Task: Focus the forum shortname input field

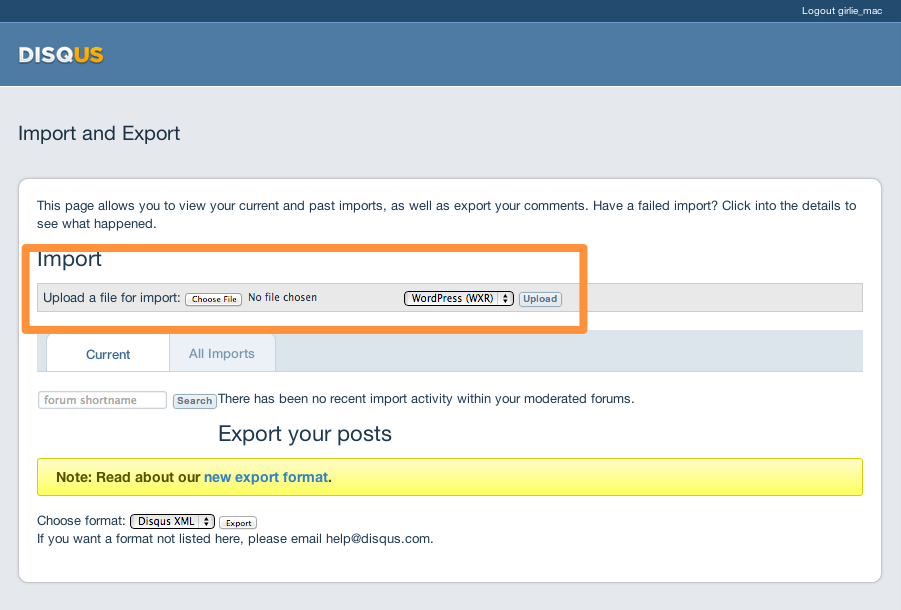Action: click(x=102, y=400)
